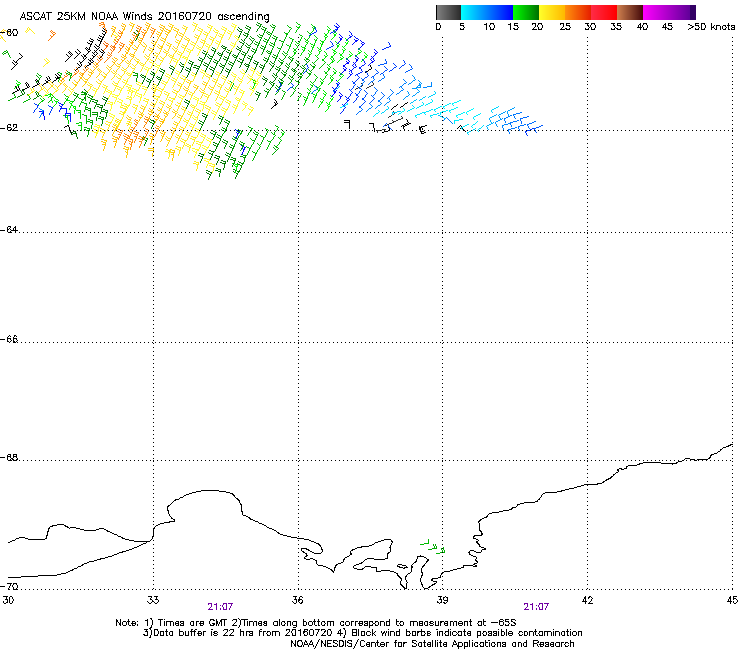
Task: Click the legend scale label '10'
Action: pos(489,27)
